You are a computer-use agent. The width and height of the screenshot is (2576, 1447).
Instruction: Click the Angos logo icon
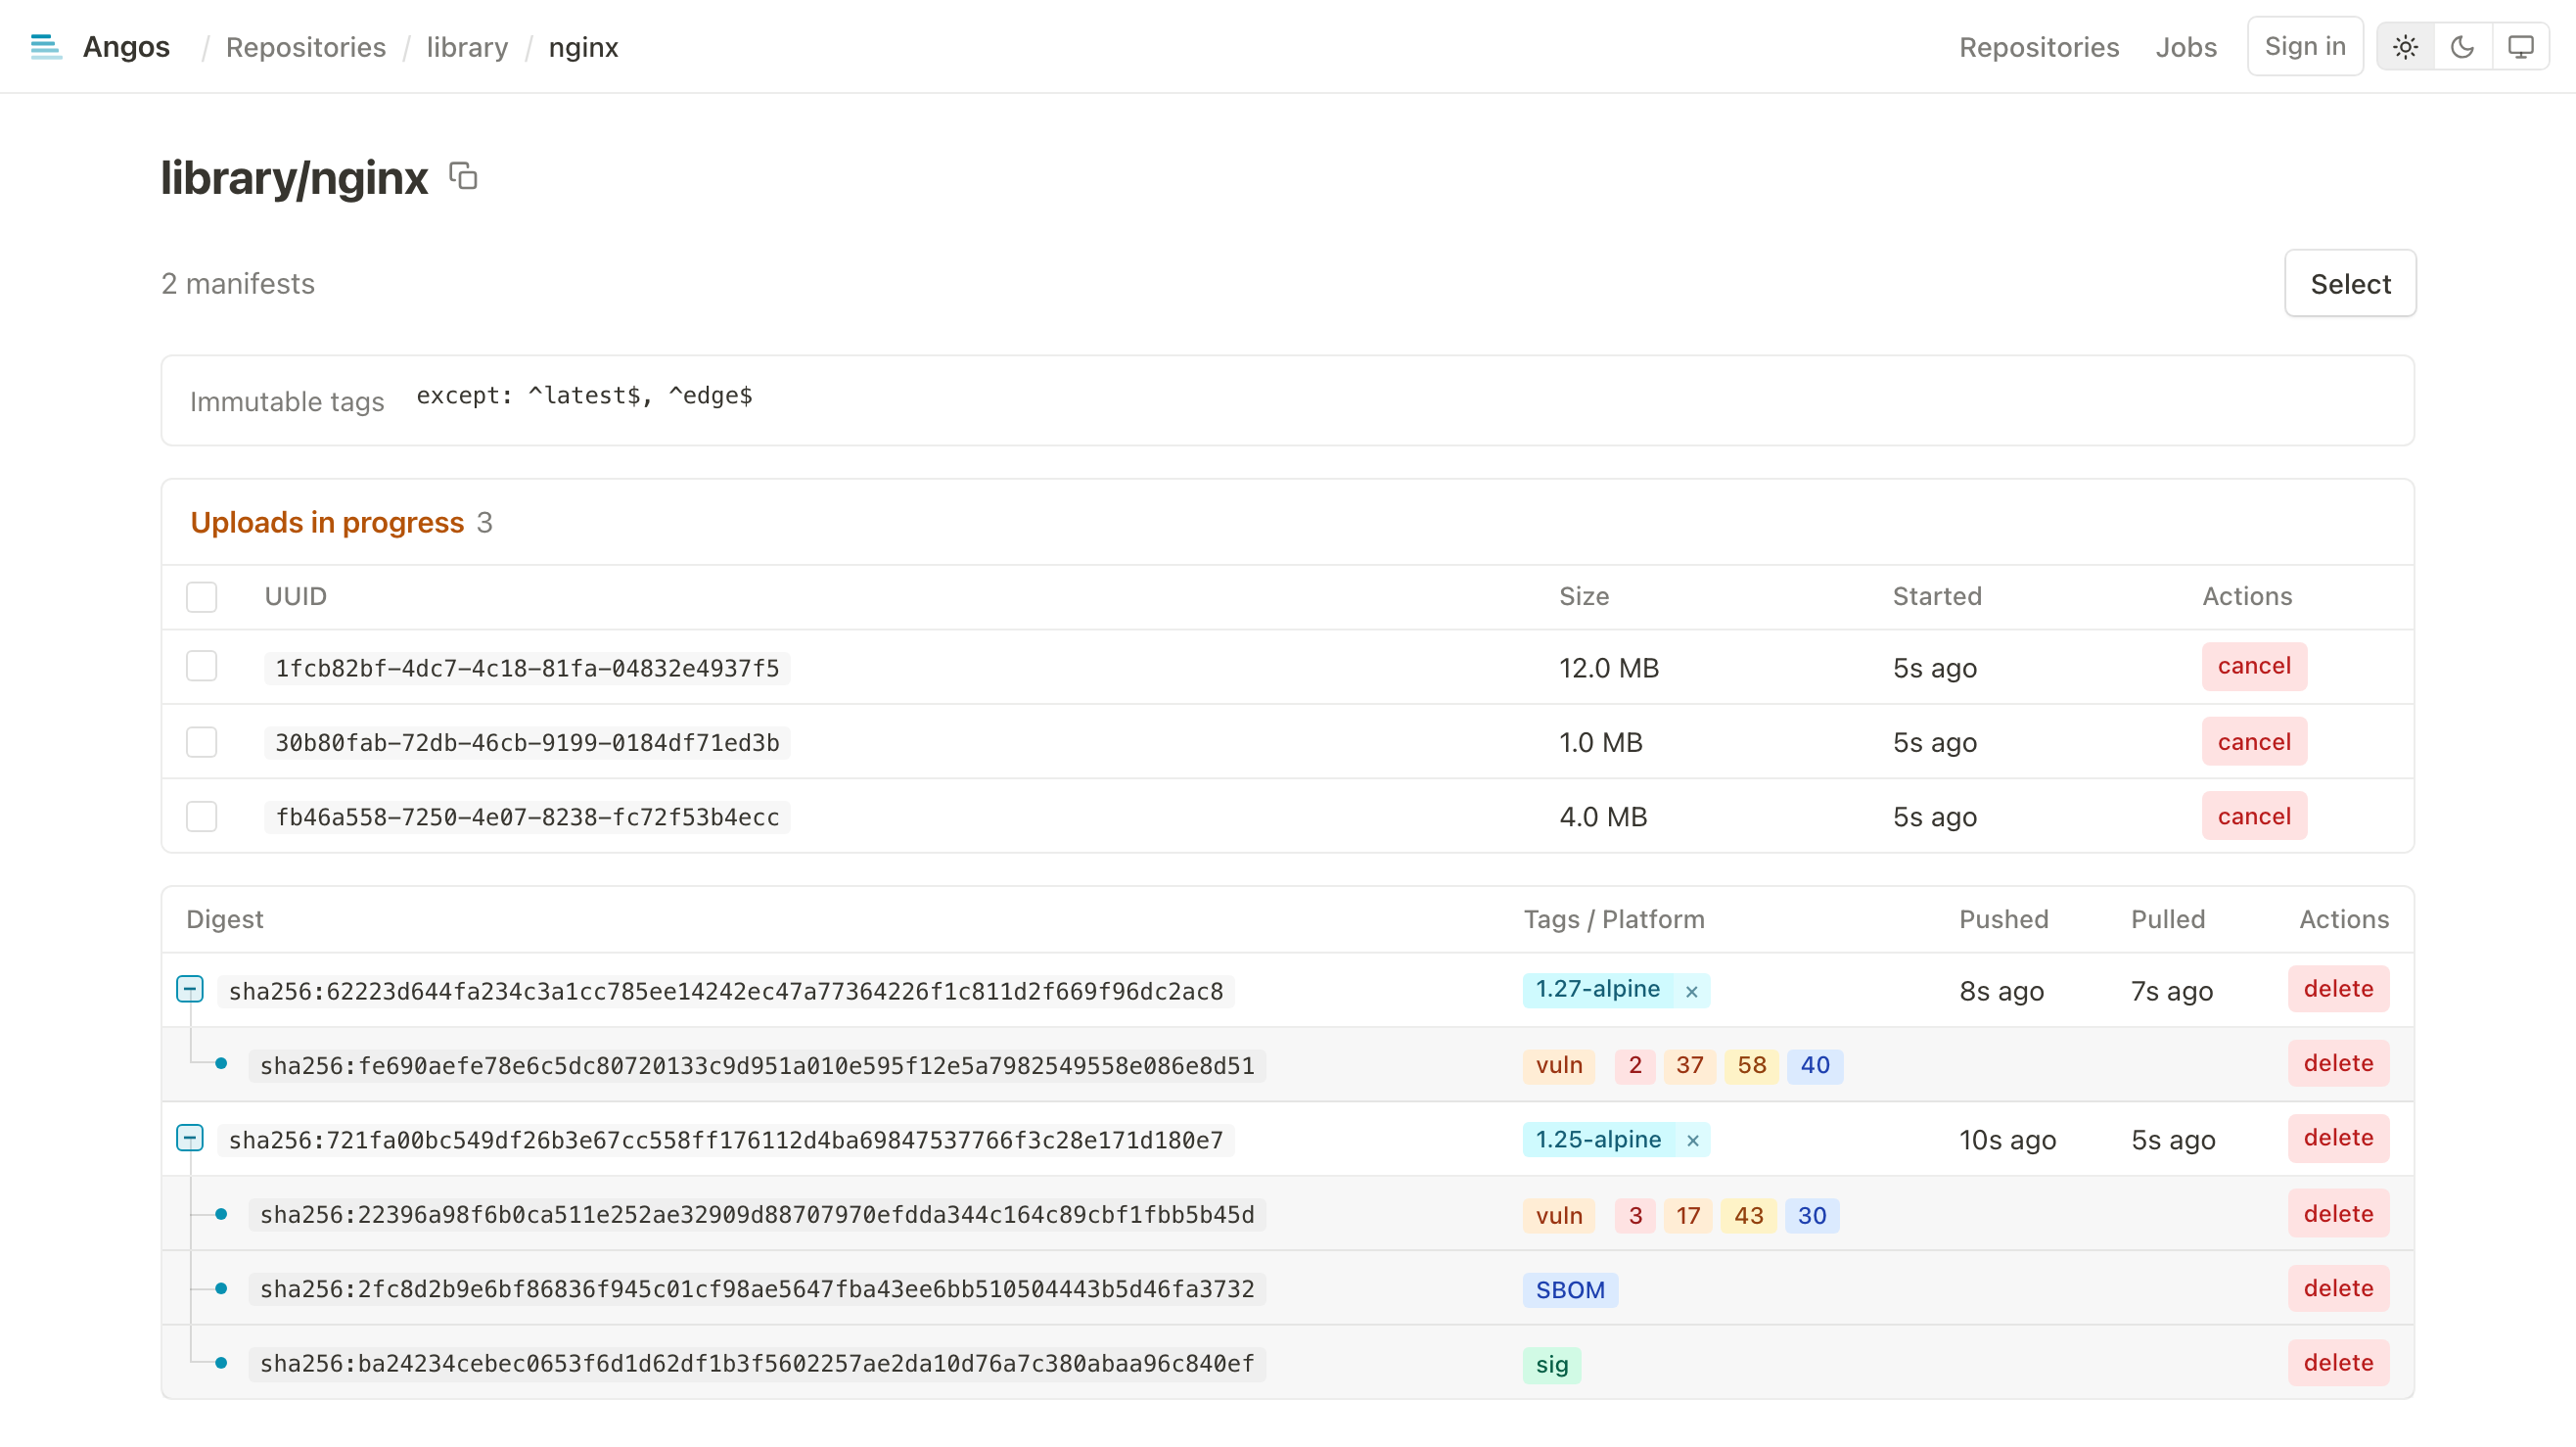(x=46, y=47)
